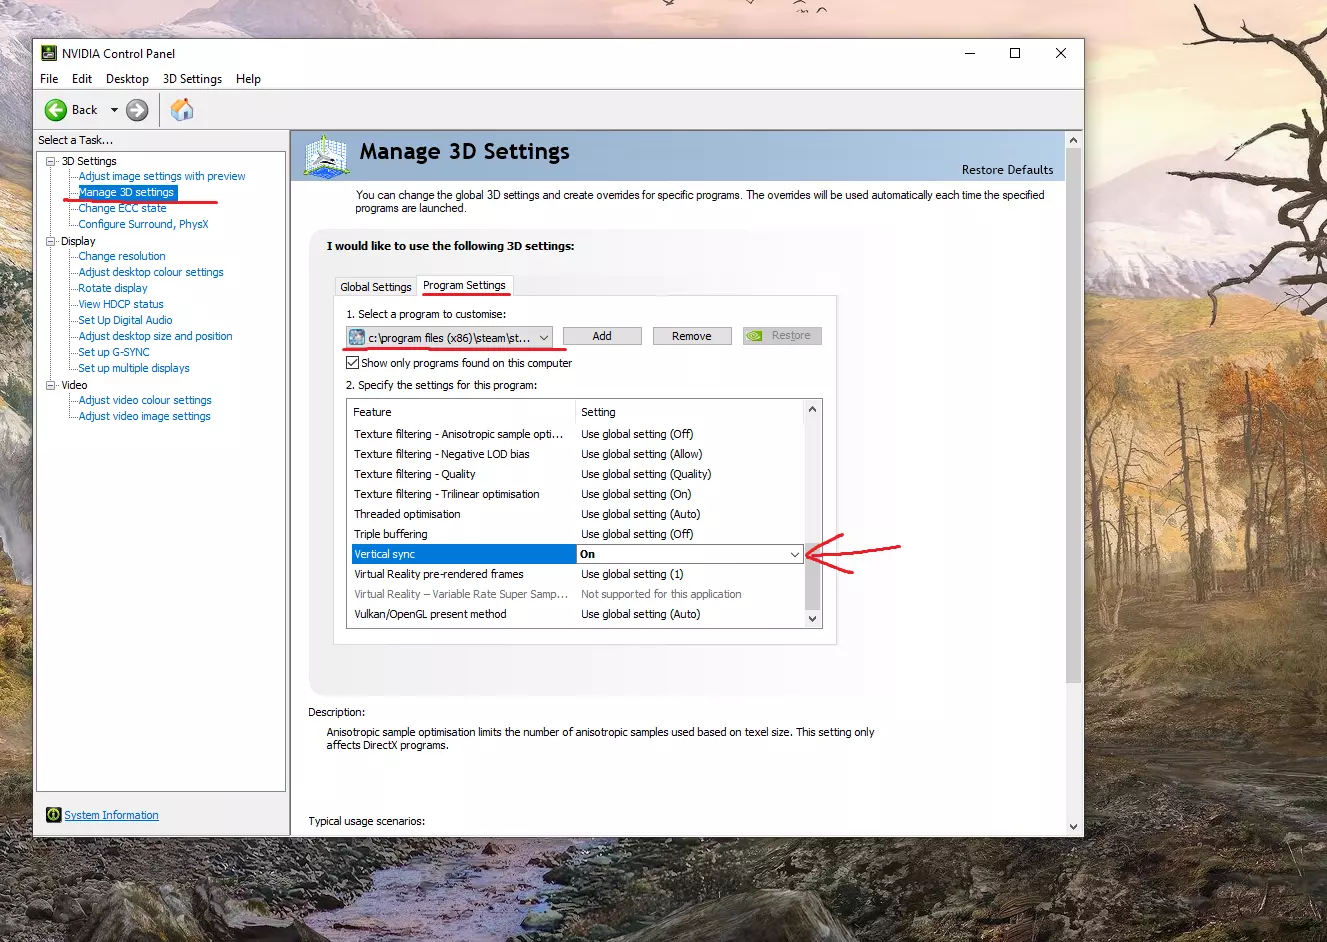Click the Forward arrow icon in toolbar
The image size is (1327, 942).
point(137,110)
